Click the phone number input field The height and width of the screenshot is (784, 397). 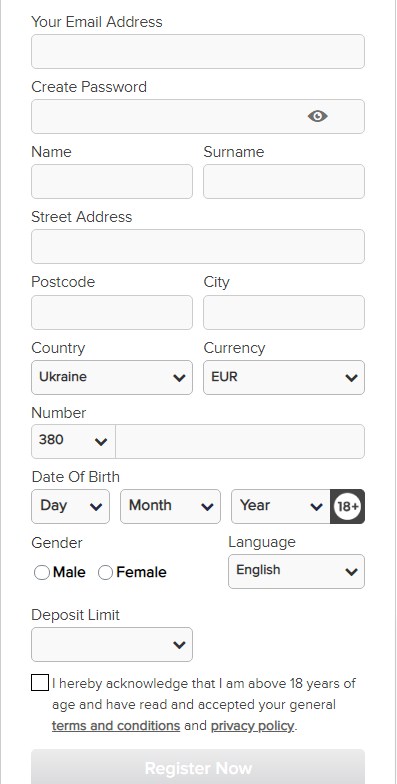240,442
